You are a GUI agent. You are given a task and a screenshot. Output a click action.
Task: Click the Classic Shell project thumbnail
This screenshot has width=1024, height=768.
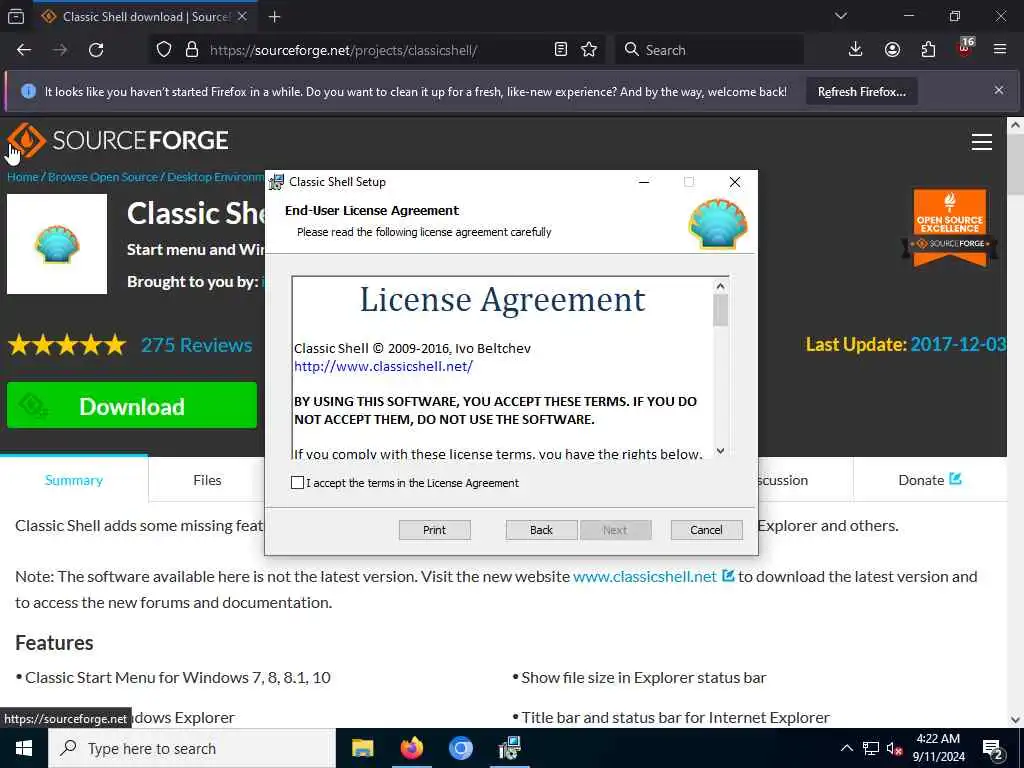[57, 244]
